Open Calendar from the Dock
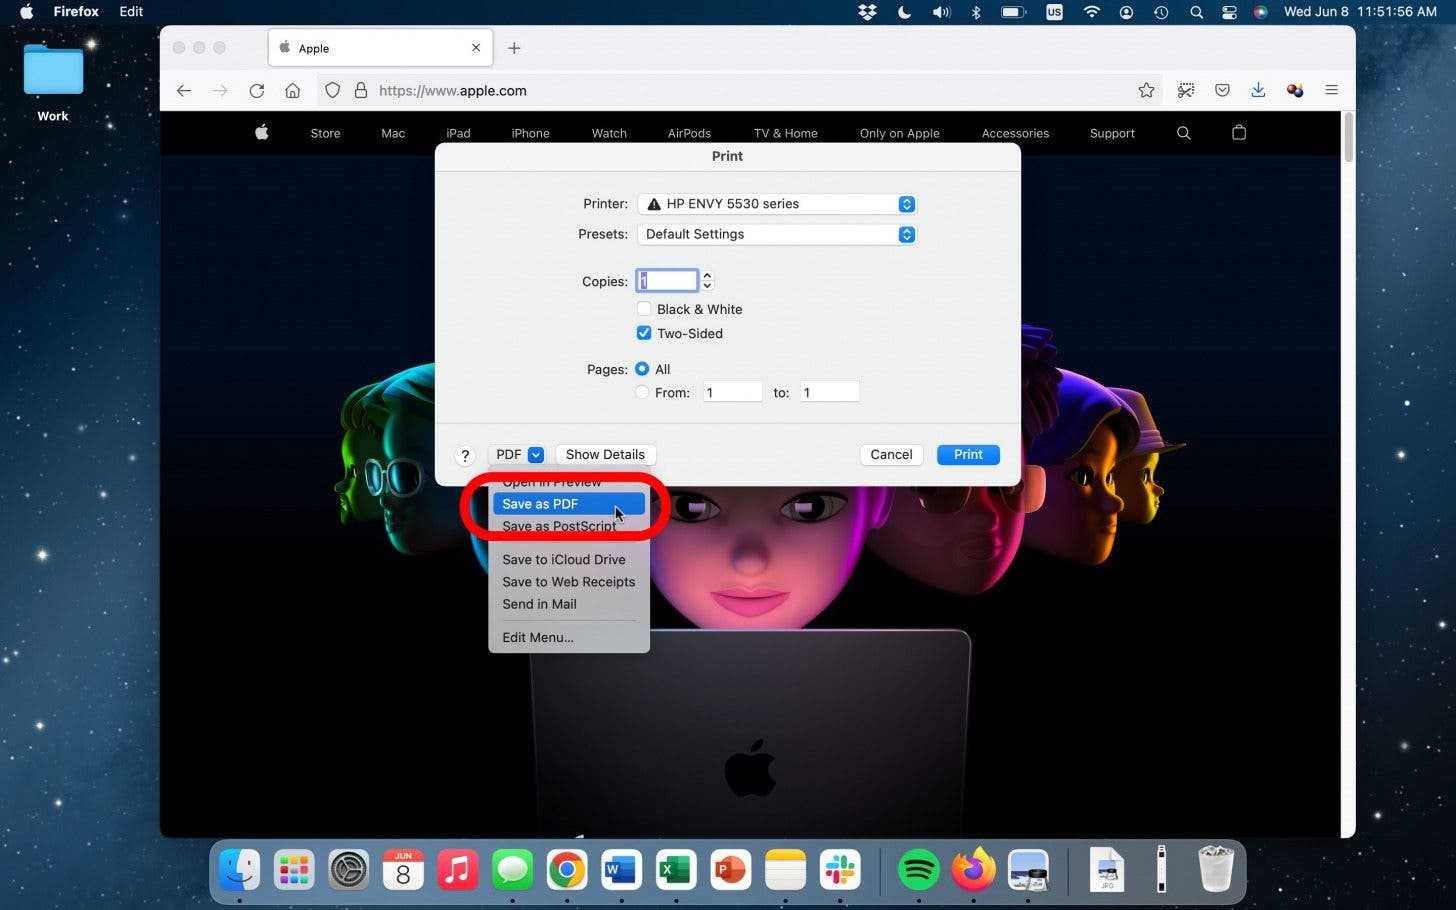The height and width of the screenshot is (910, 1456). tap(403, 870)
